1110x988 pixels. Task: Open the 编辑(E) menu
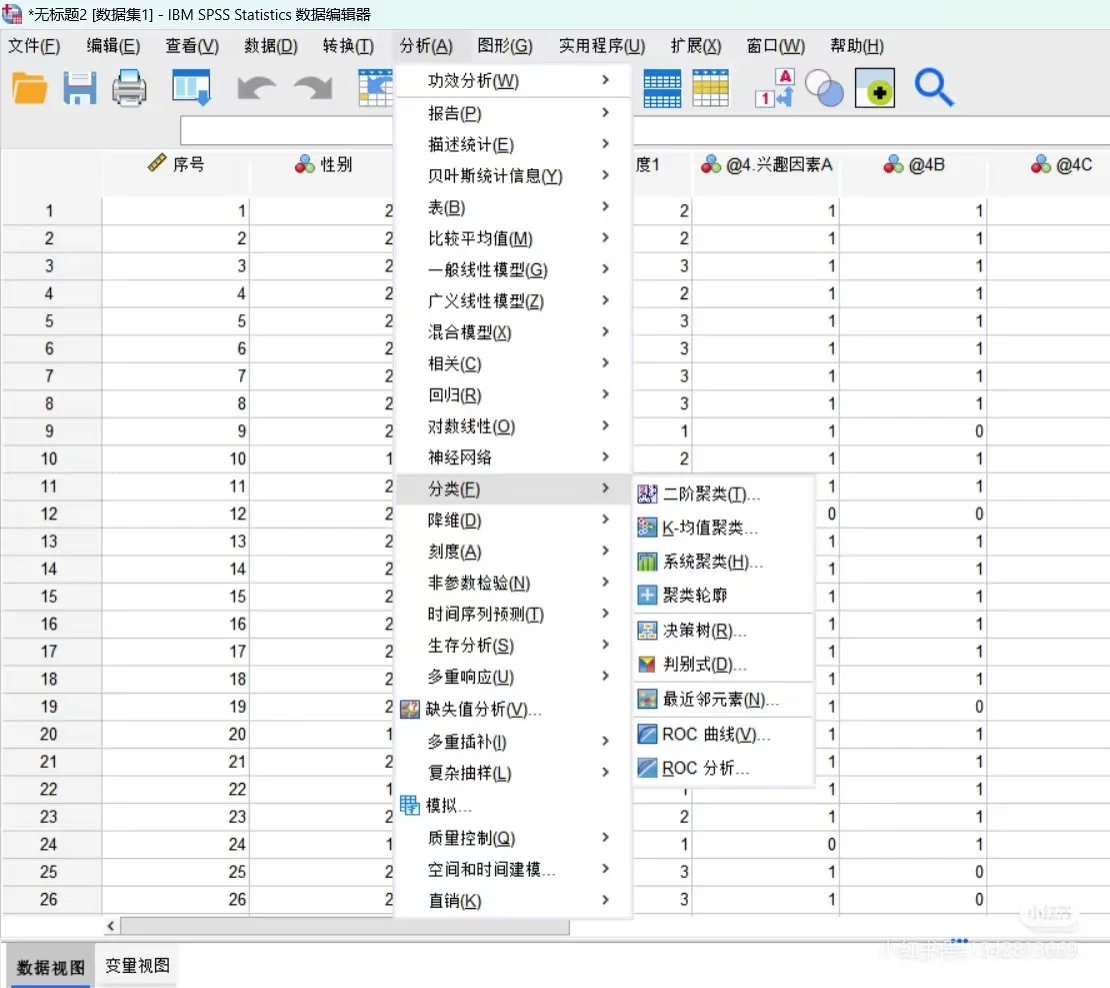click(x=113, y=46)
